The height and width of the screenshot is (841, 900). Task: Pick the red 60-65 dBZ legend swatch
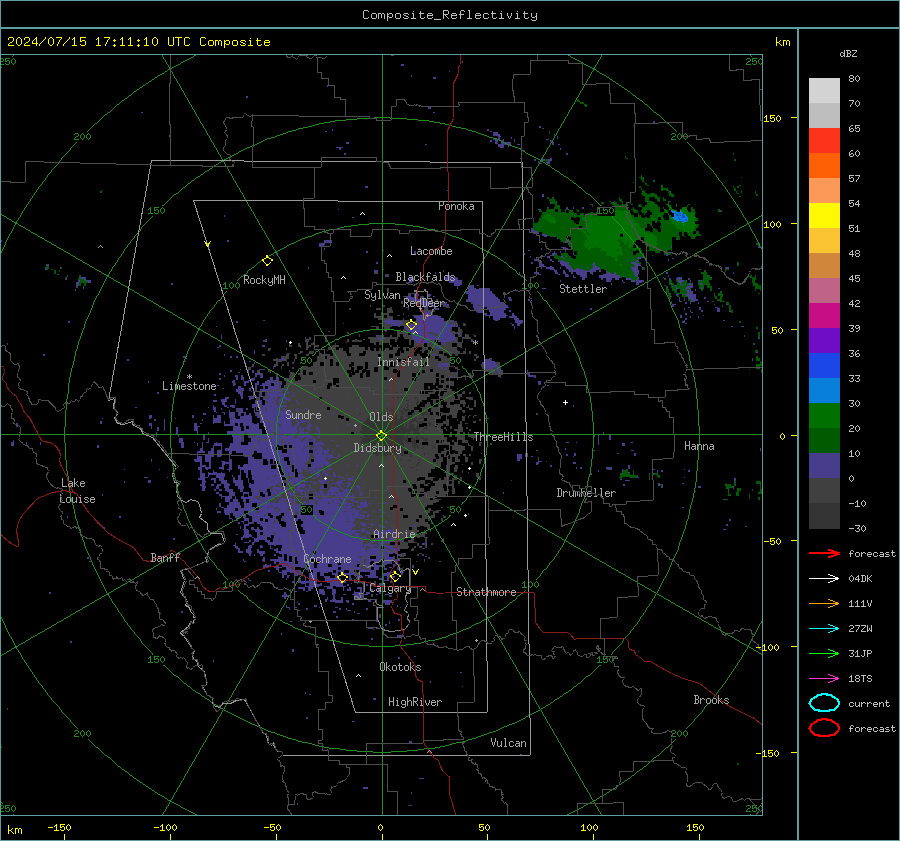pos(824,141)
